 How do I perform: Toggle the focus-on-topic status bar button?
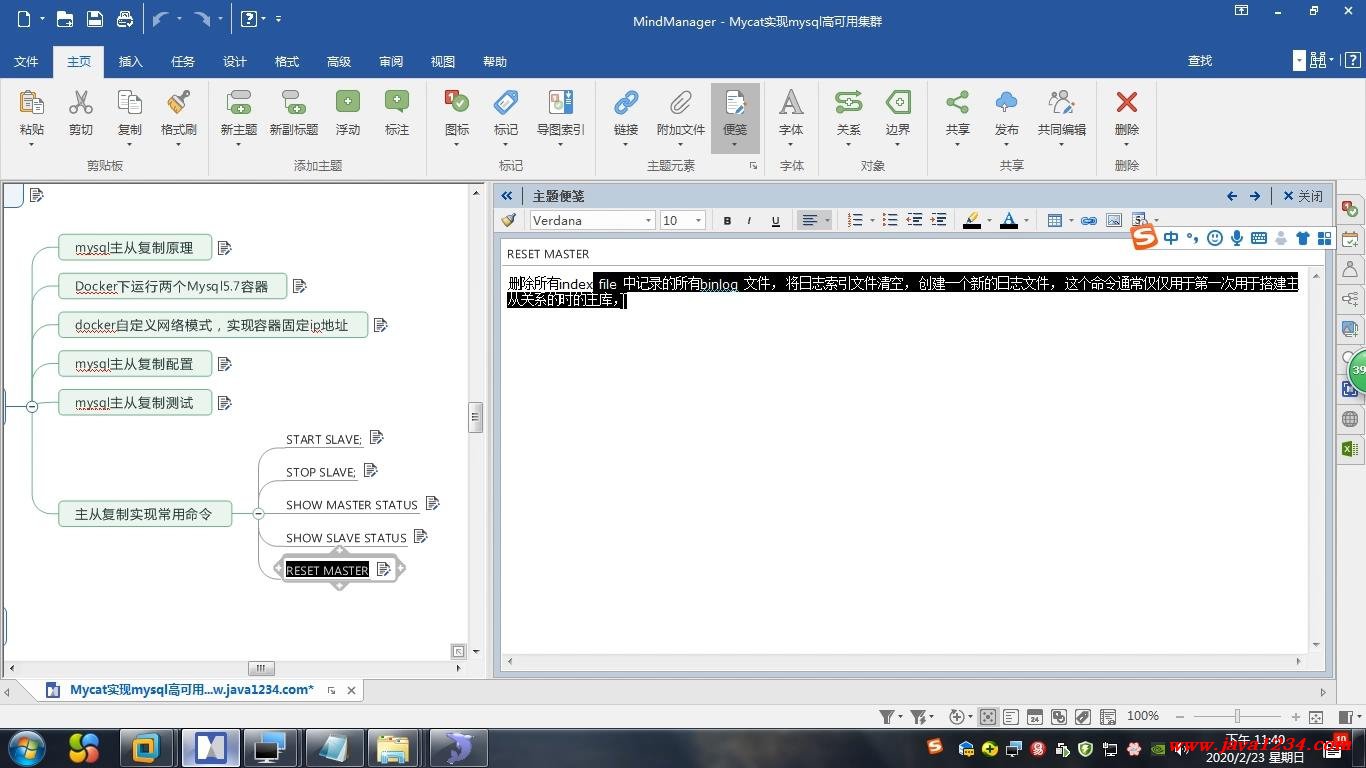pyautogui.click(x=987, y=717)
